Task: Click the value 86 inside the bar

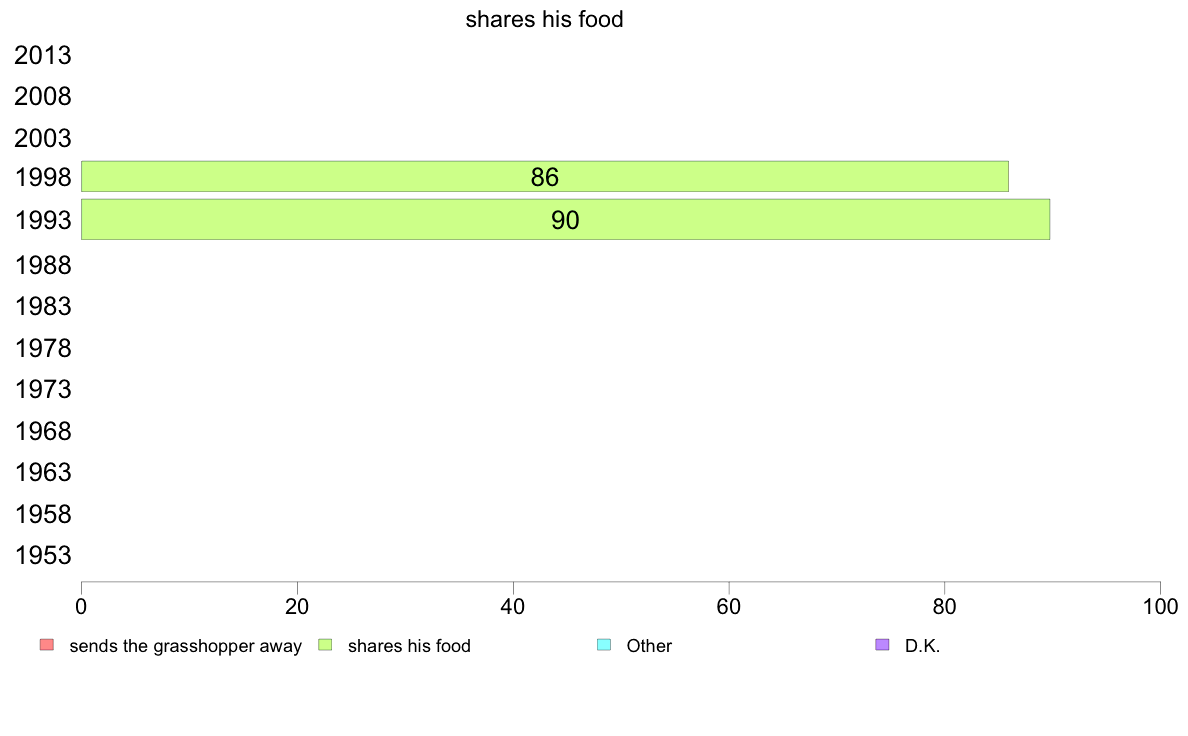Action: click(545, 177)
